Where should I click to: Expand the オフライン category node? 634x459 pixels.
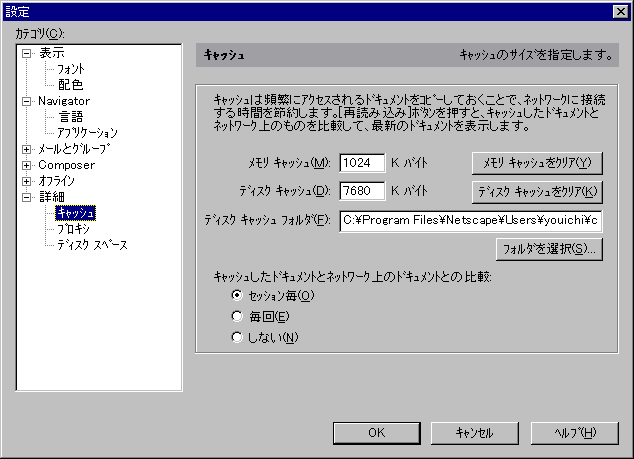[x=26, y=181]
